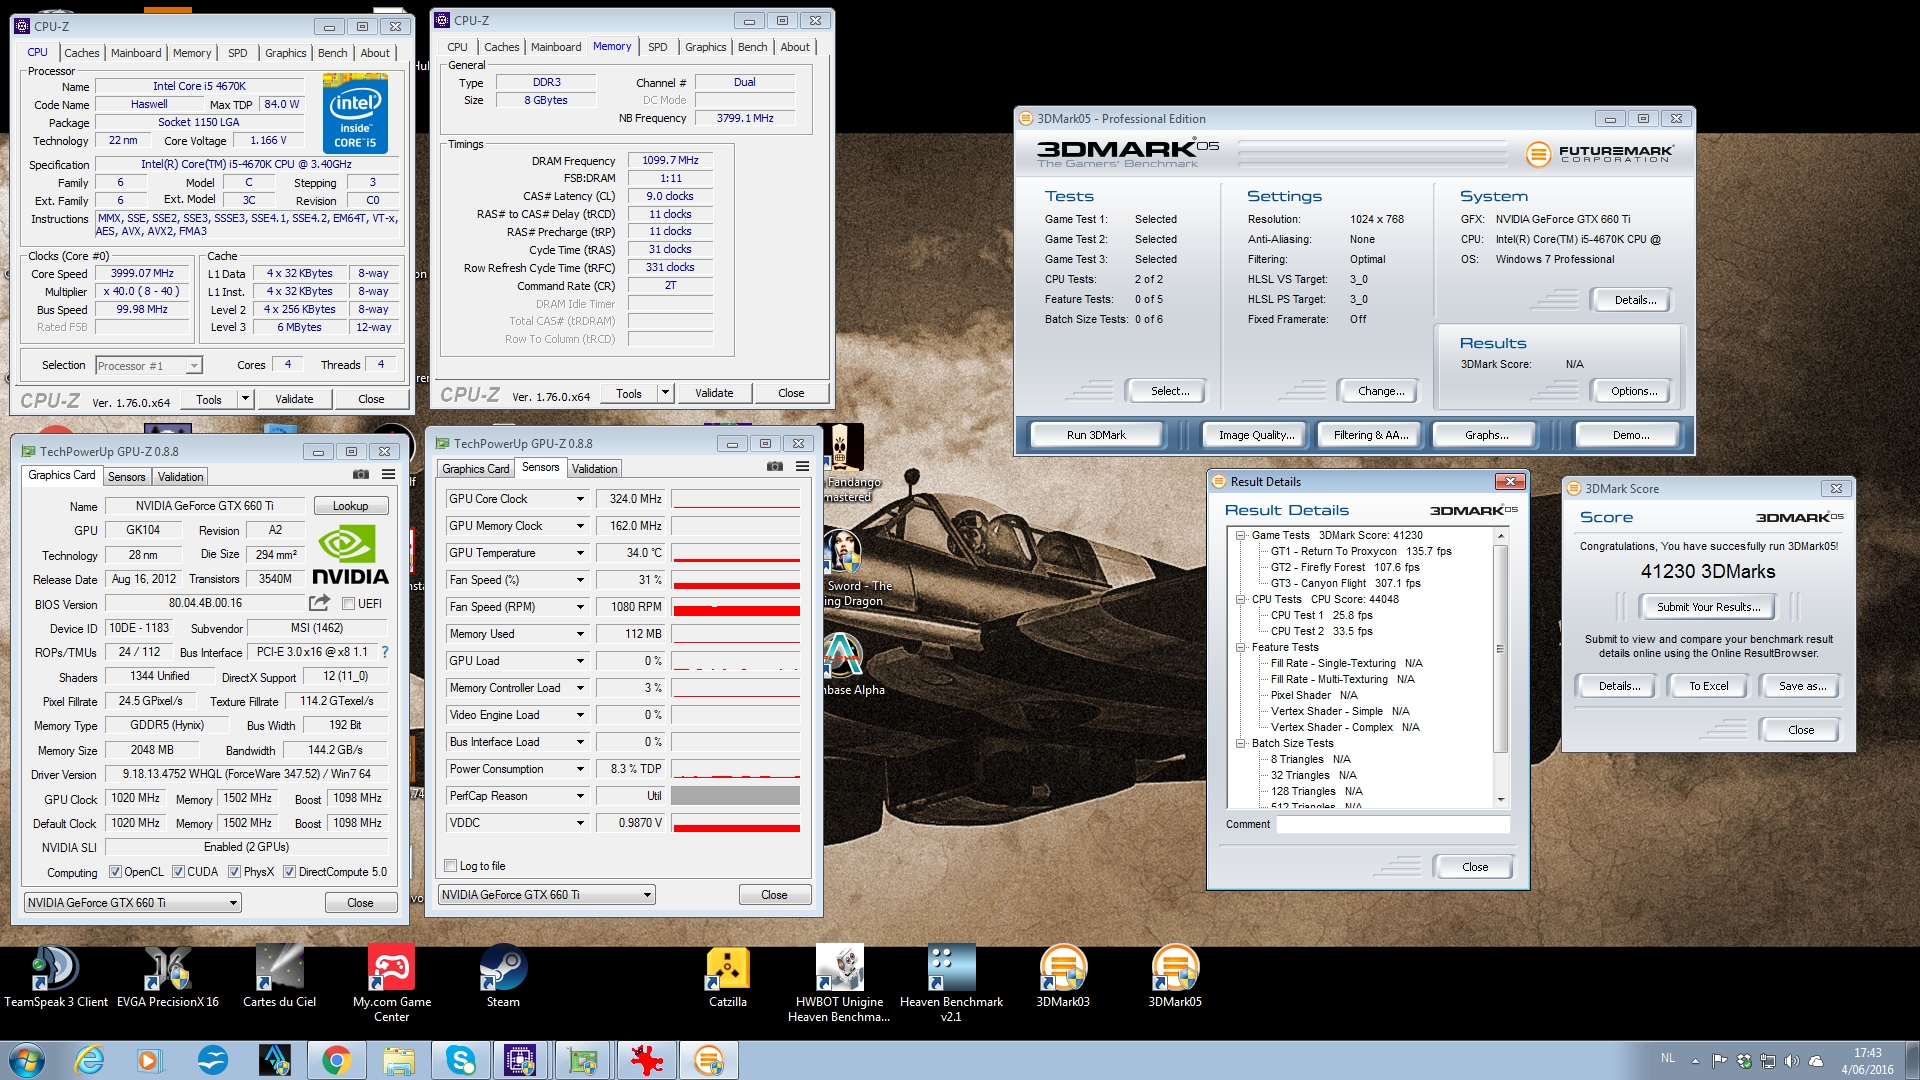1920x1080 pixels.
Task: Open HWBOT Unigine Heaven Benchmark shortcut
Action: [x=840, y=984]
